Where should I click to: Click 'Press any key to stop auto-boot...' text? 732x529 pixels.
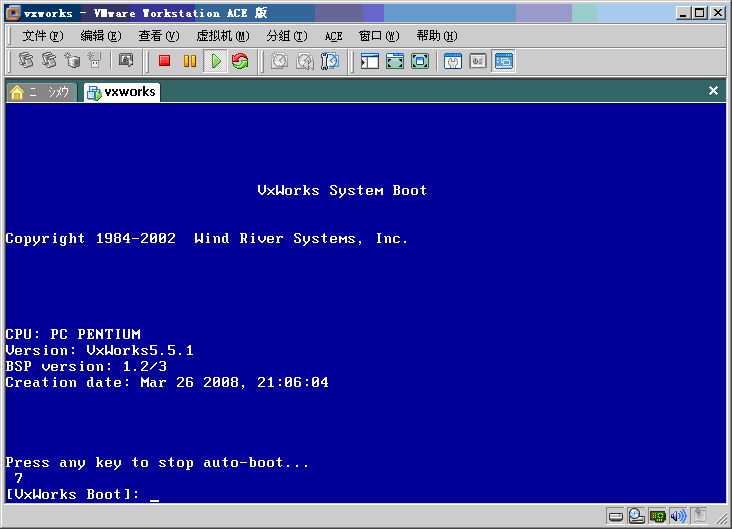(157, 463)
